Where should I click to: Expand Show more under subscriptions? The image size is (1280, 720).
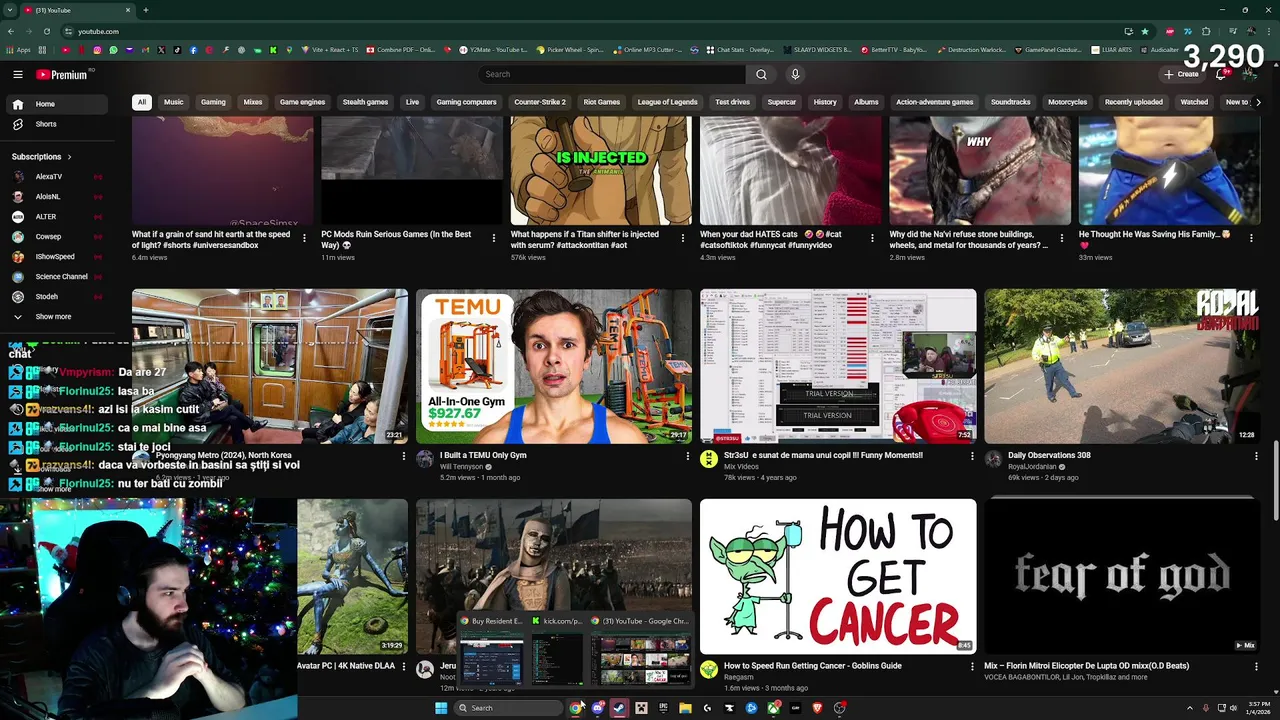(x=54, y=317)
